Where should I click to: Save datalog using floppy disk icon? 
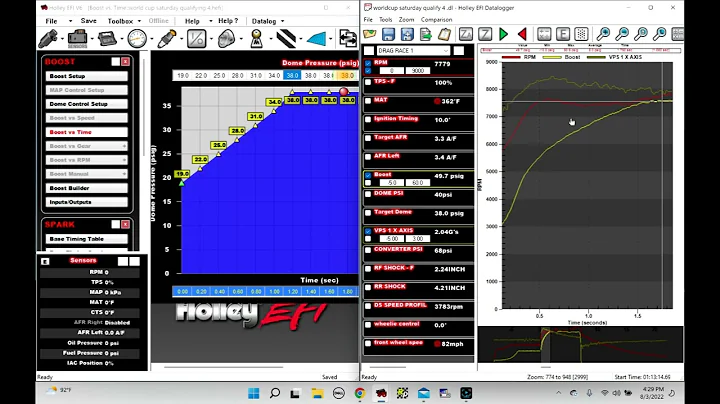point(388,34)
